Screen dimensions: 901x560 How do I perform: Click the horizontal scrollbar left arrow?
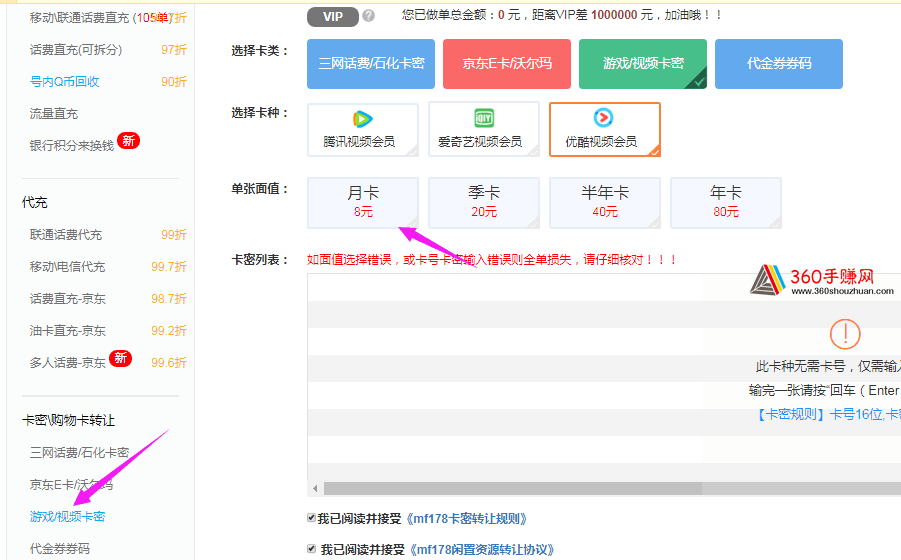pos(315,488)
